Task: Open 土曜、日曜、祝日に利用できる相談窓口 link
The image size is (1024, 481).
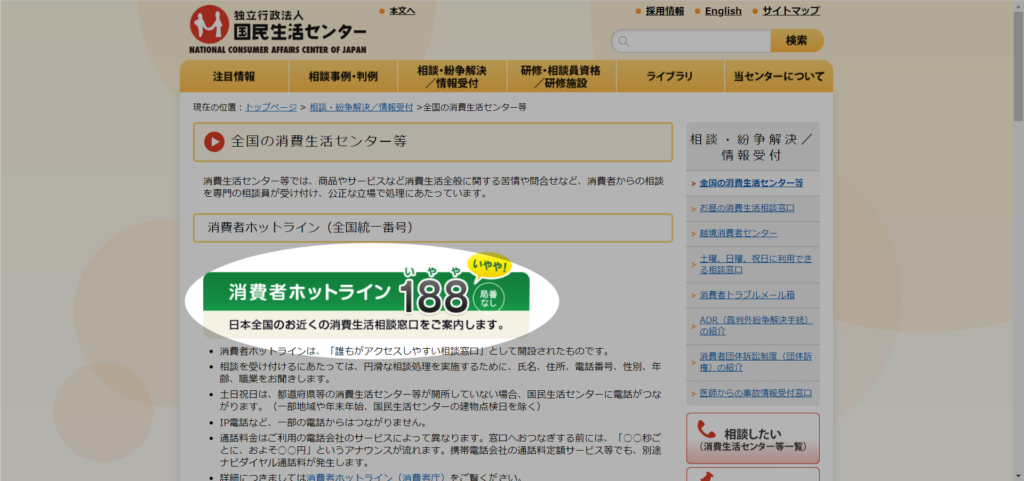Action: tap(756, 264)
